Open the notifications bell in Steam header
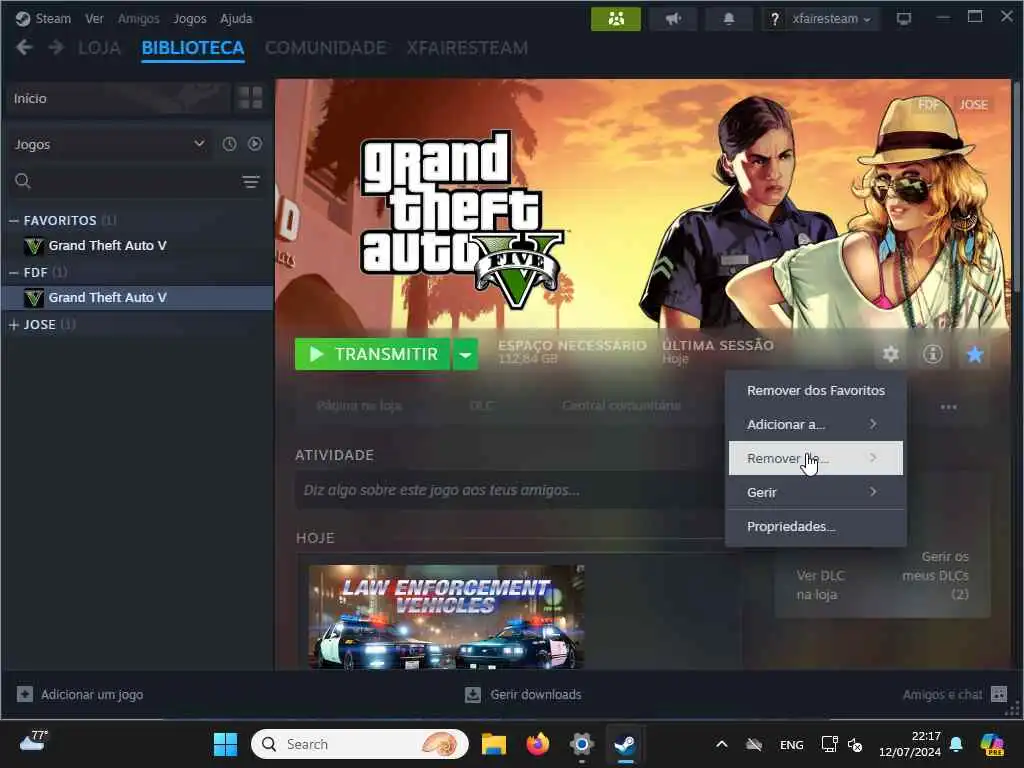 pyautogui.click(x=729, y=19)
